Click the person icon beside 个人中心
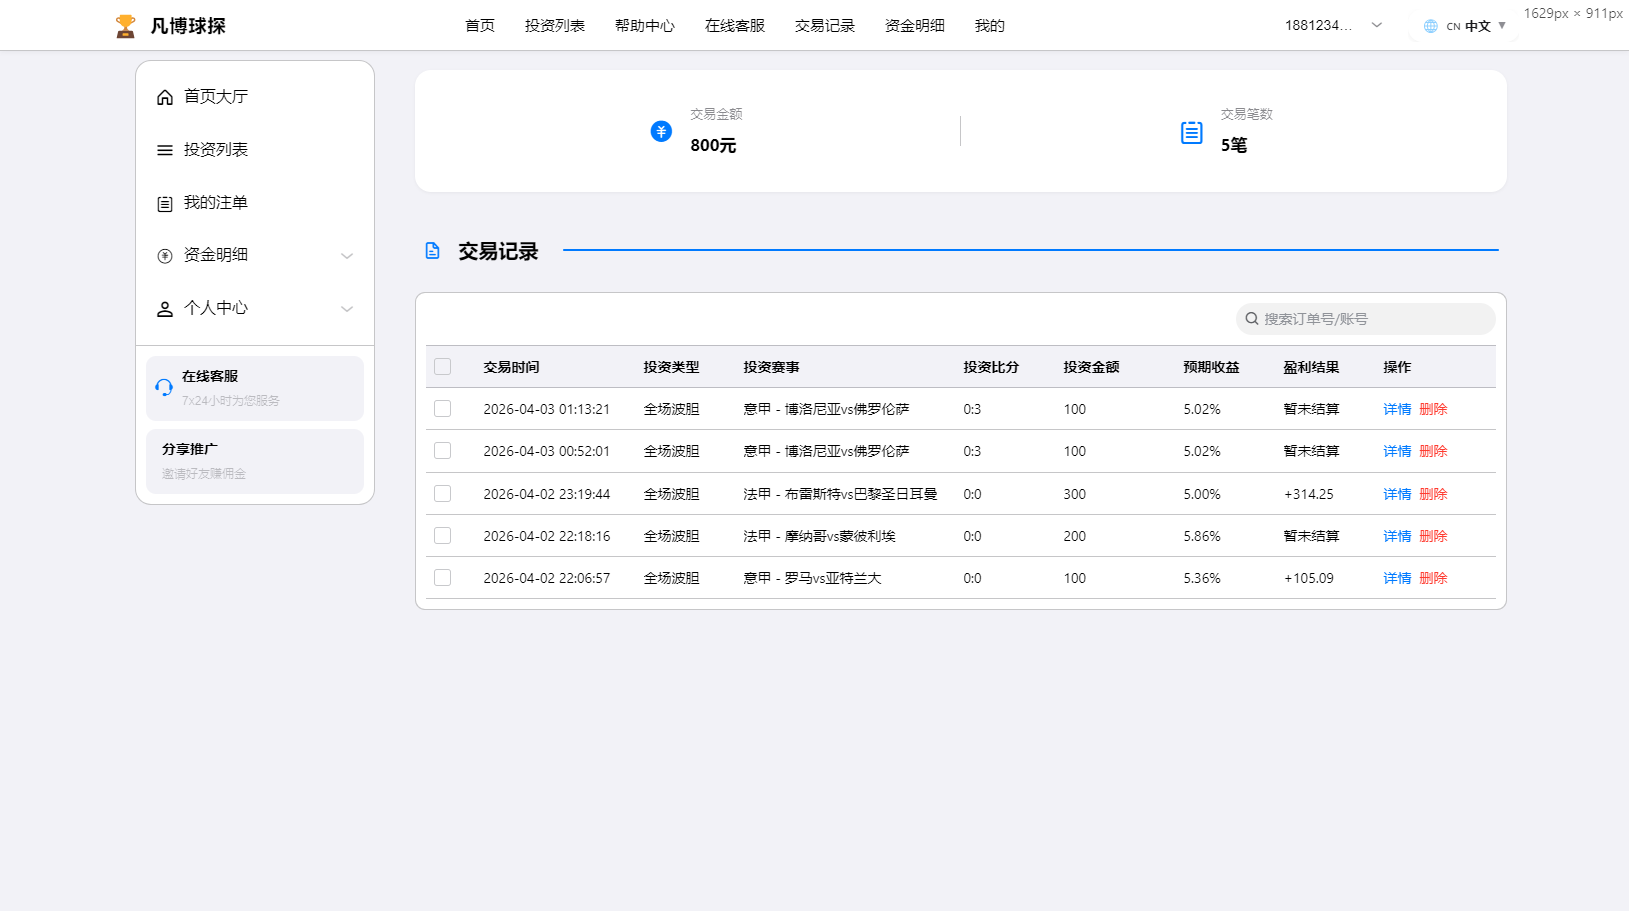This screenshot has width=1629, height=911. point(165,309)
